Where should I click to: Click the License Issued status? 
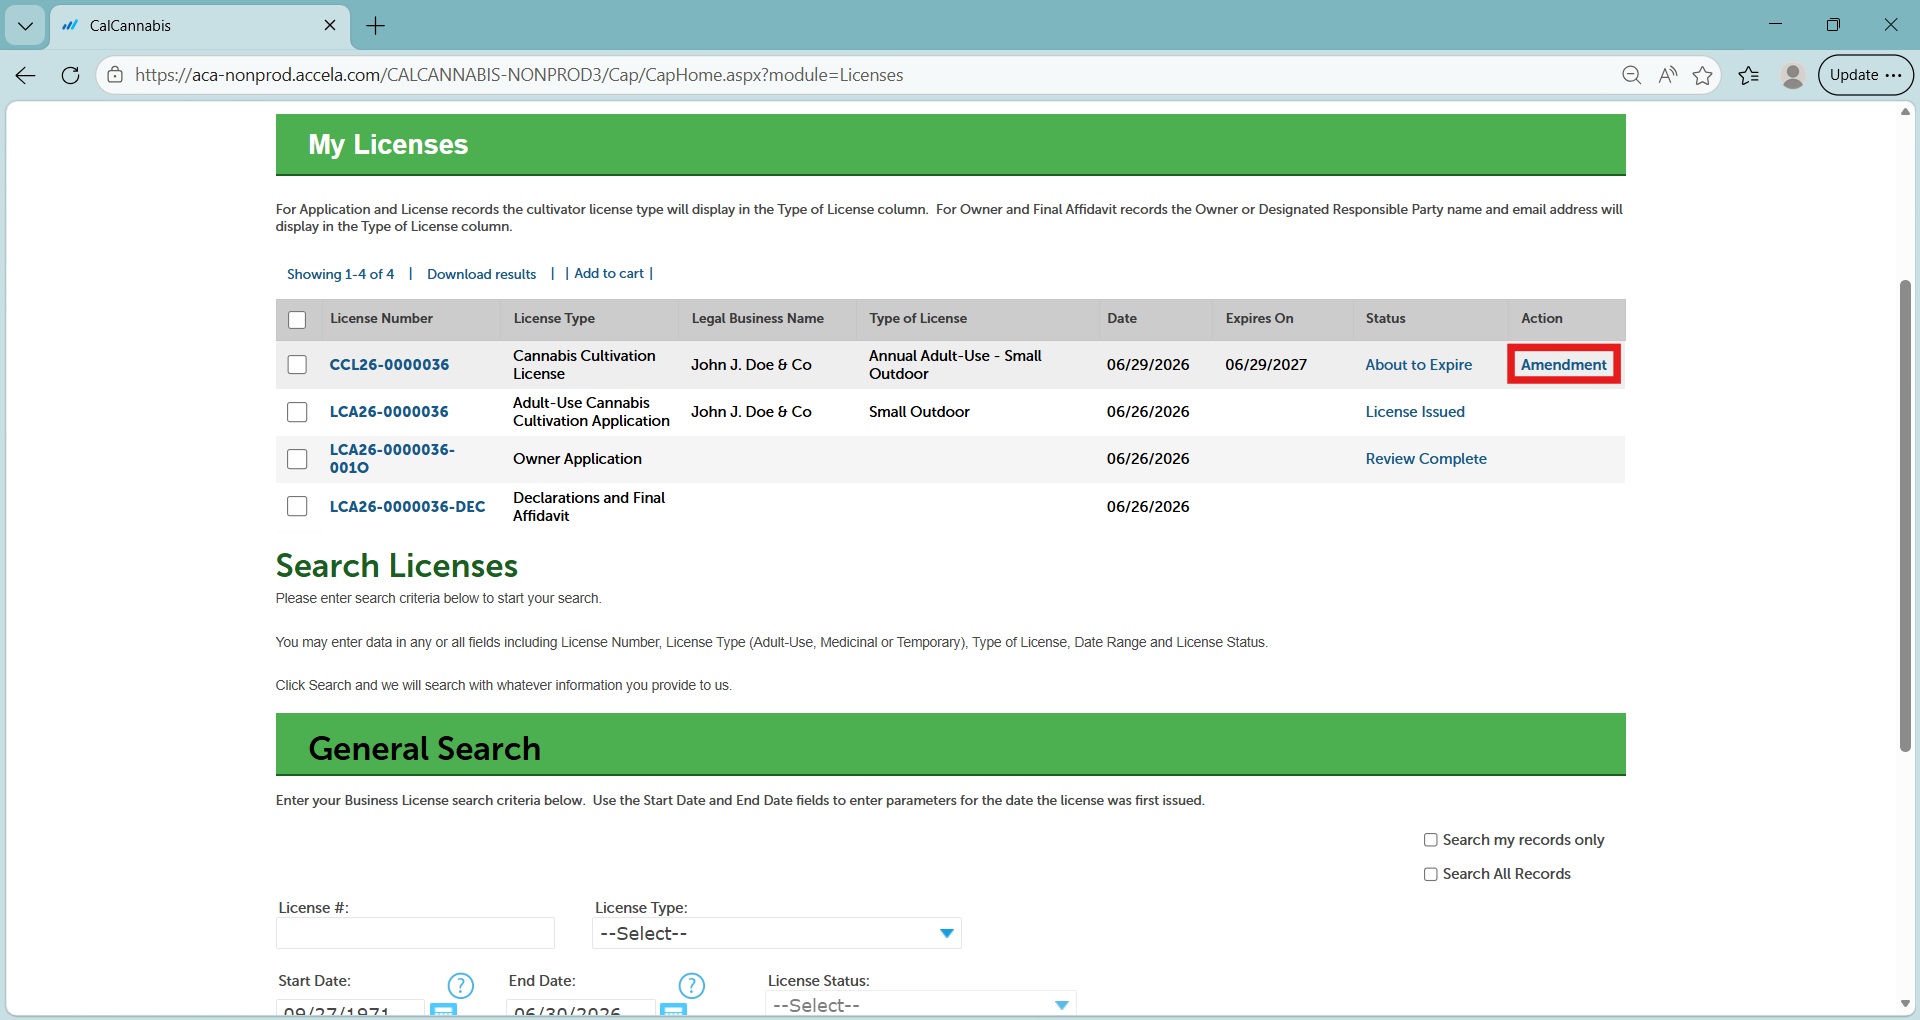click(x=1415, y=412)
